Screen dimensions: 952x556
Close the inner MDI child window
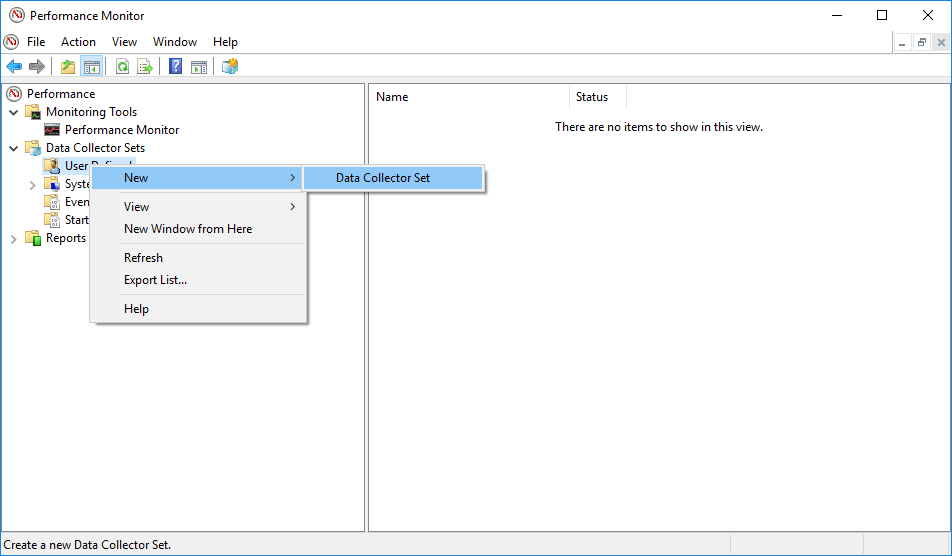941,42
